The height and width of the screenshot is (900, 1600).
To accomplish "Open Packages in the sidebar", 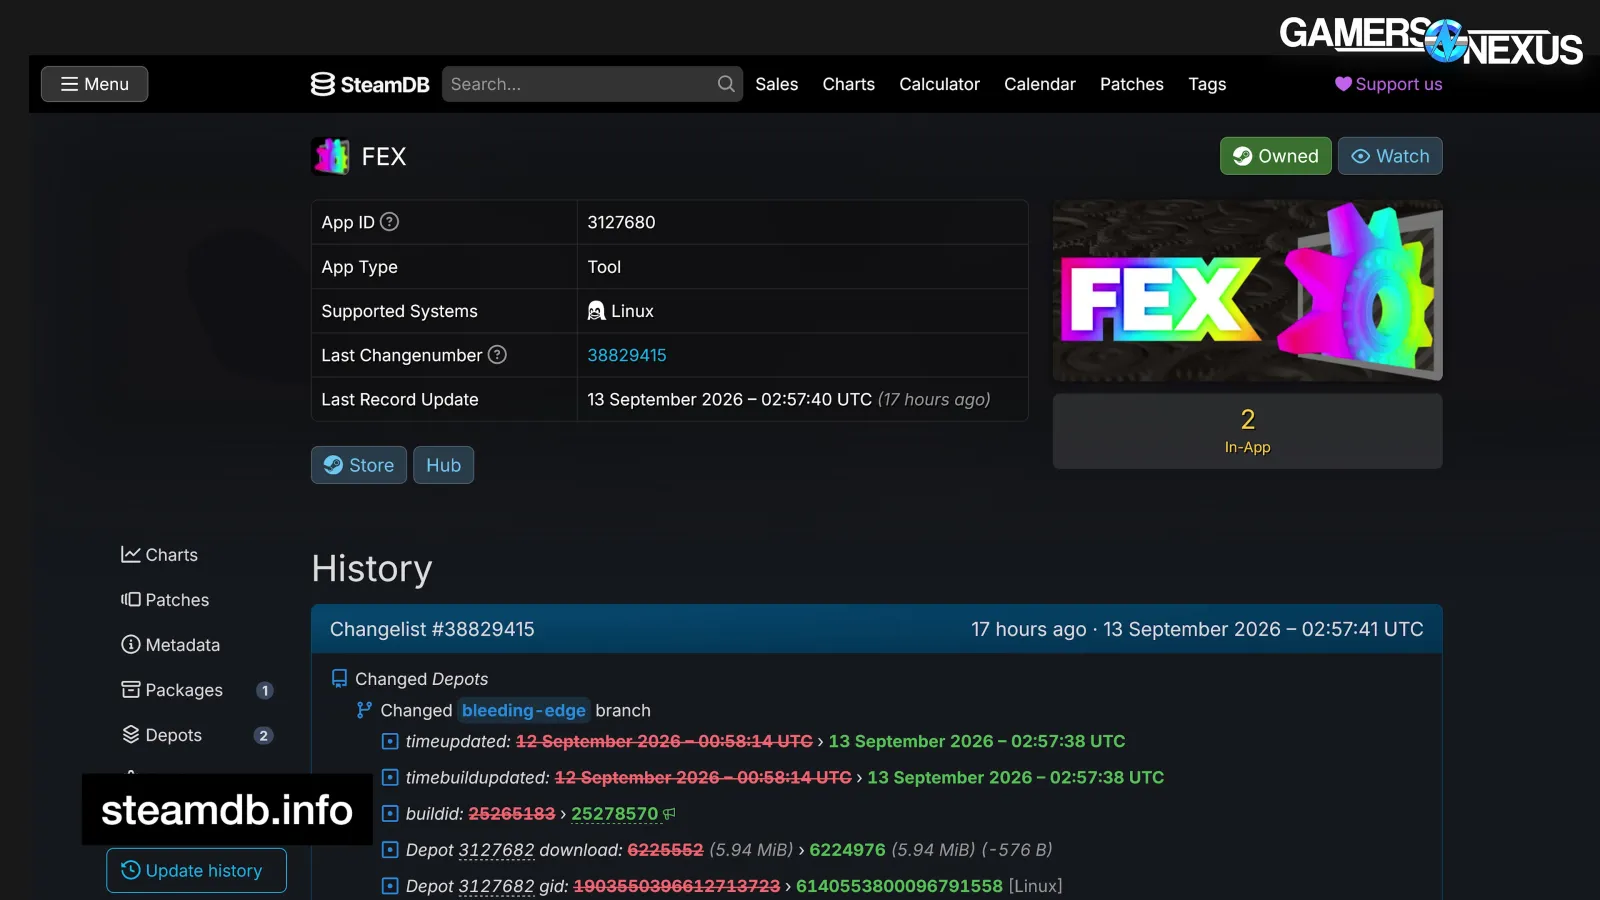I will tap(172, 690).
